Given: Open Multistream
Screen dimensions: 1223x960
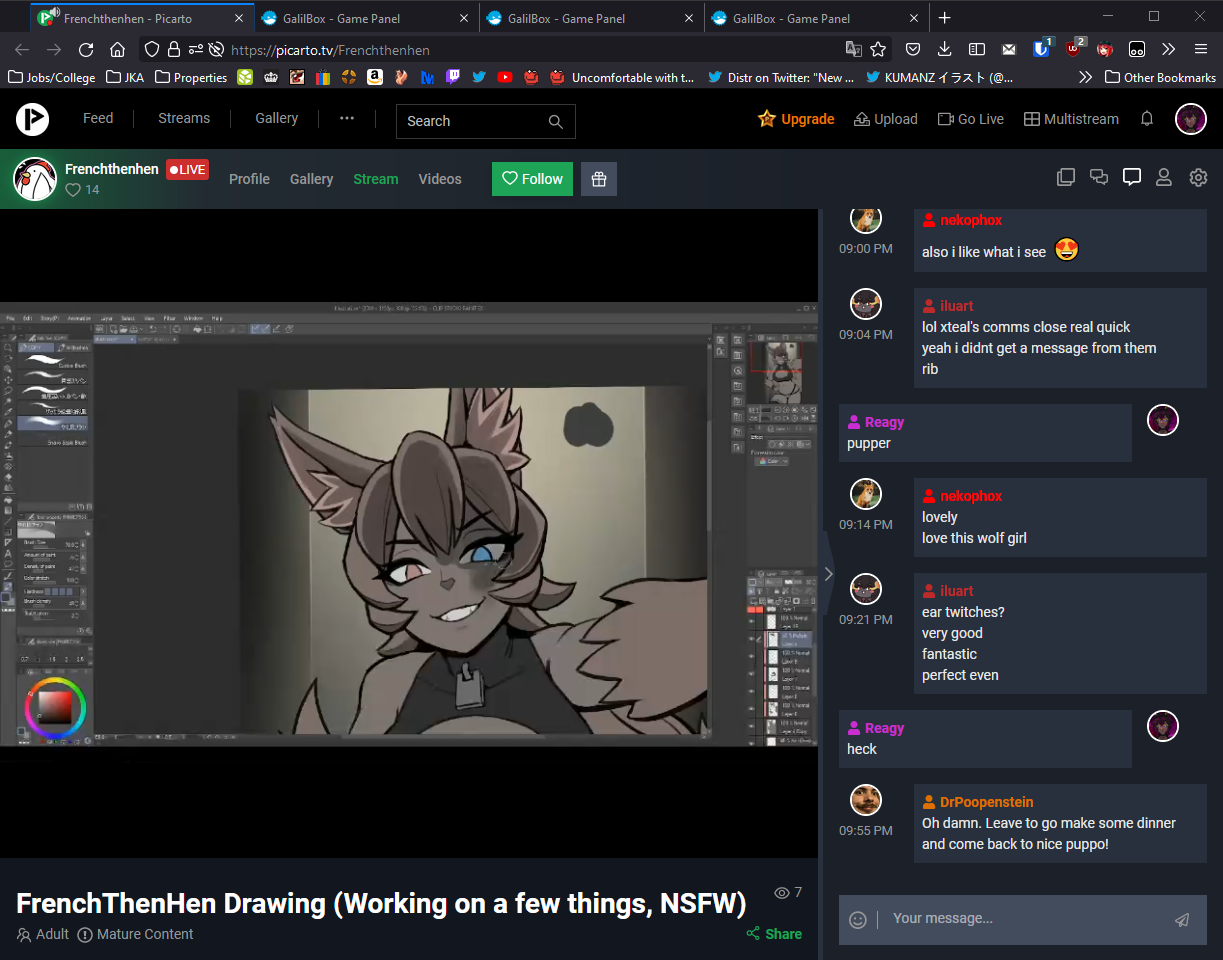Looking at the screenshot, I should coord(1071,119).
